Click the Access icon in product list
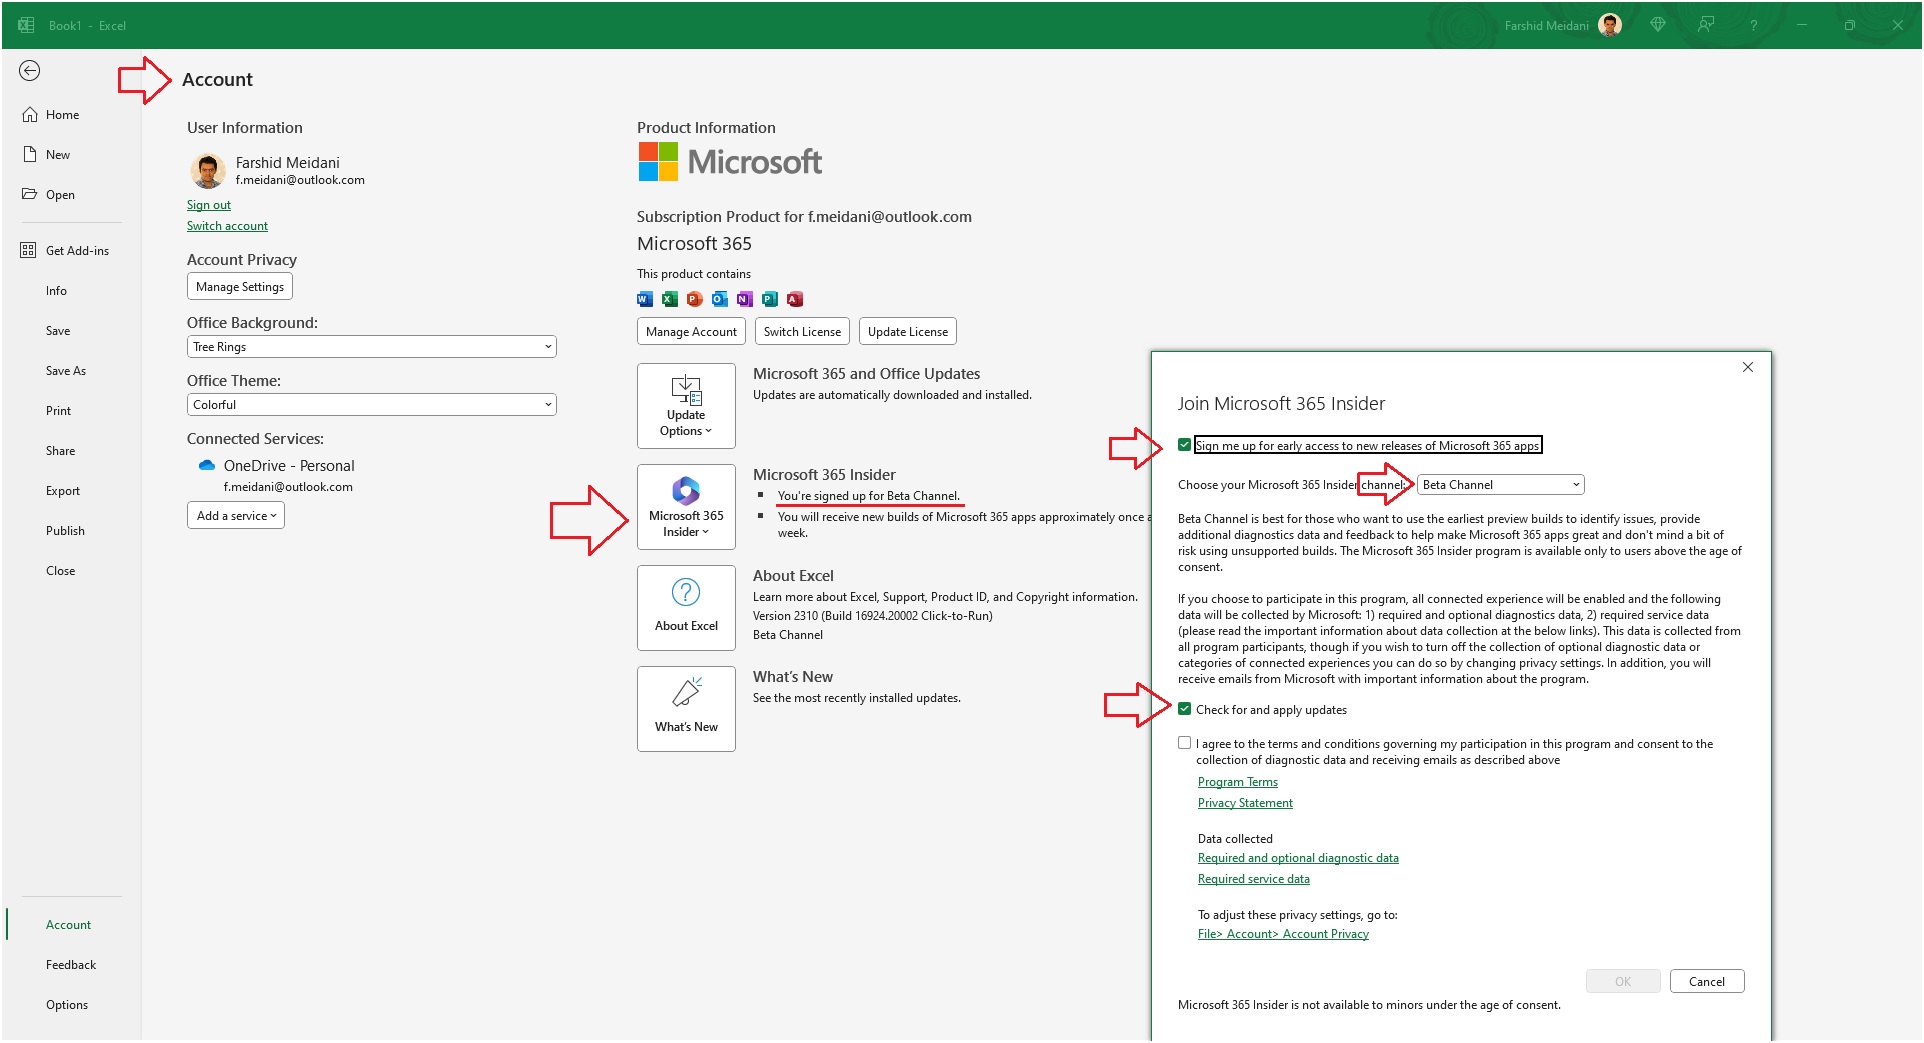The image size is (1924, 1043). 795,299
